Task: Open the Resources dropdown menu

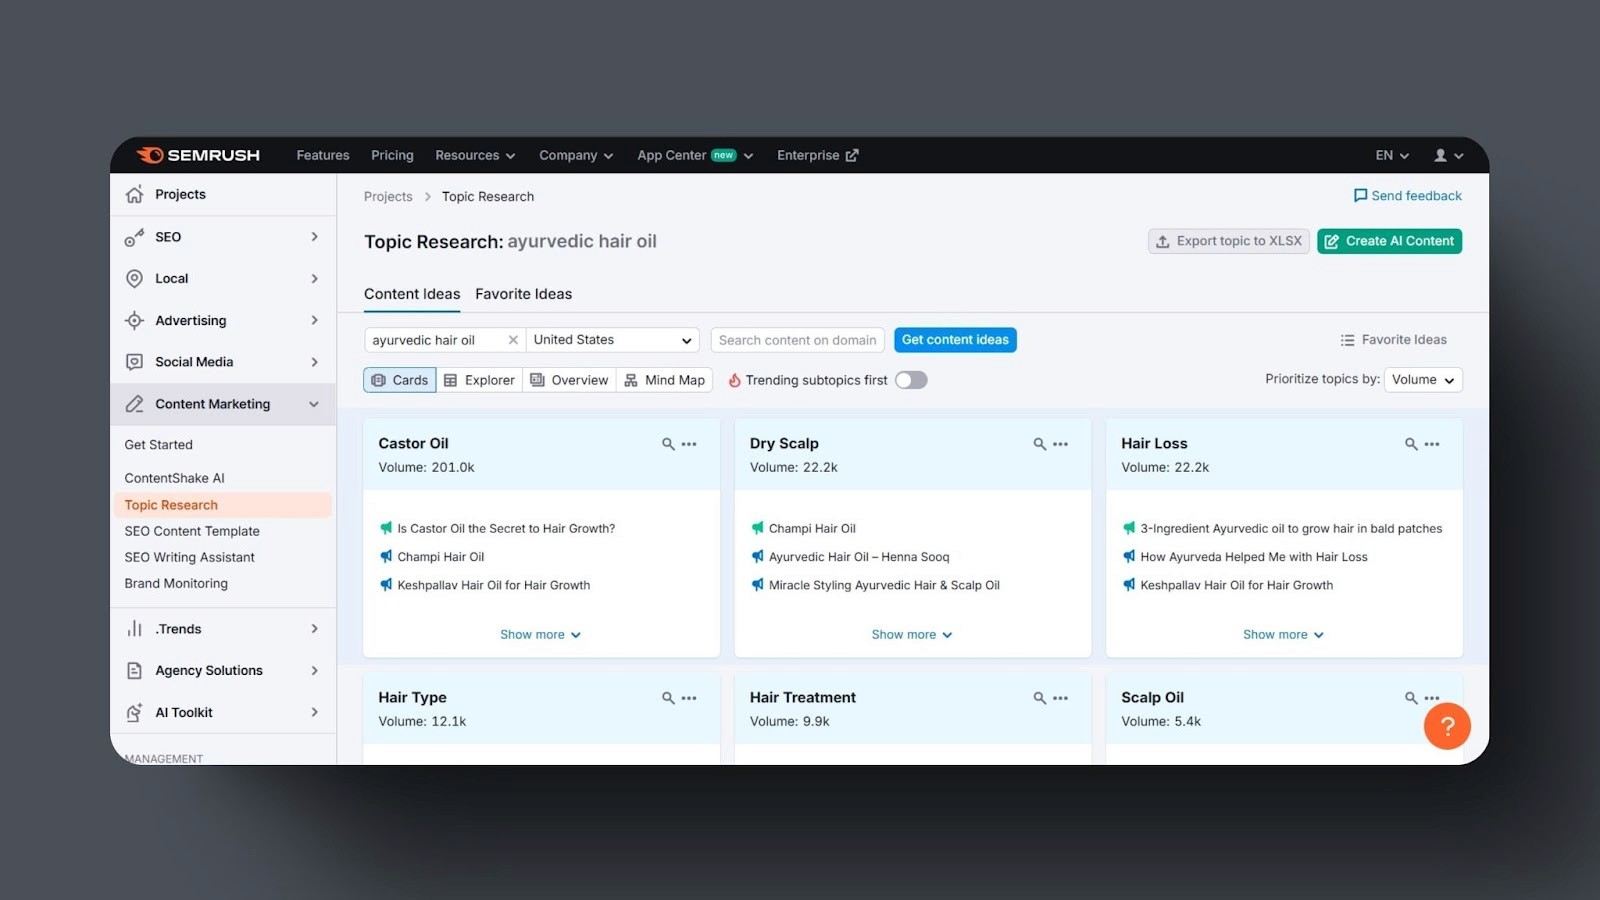Action: (475, 155)
